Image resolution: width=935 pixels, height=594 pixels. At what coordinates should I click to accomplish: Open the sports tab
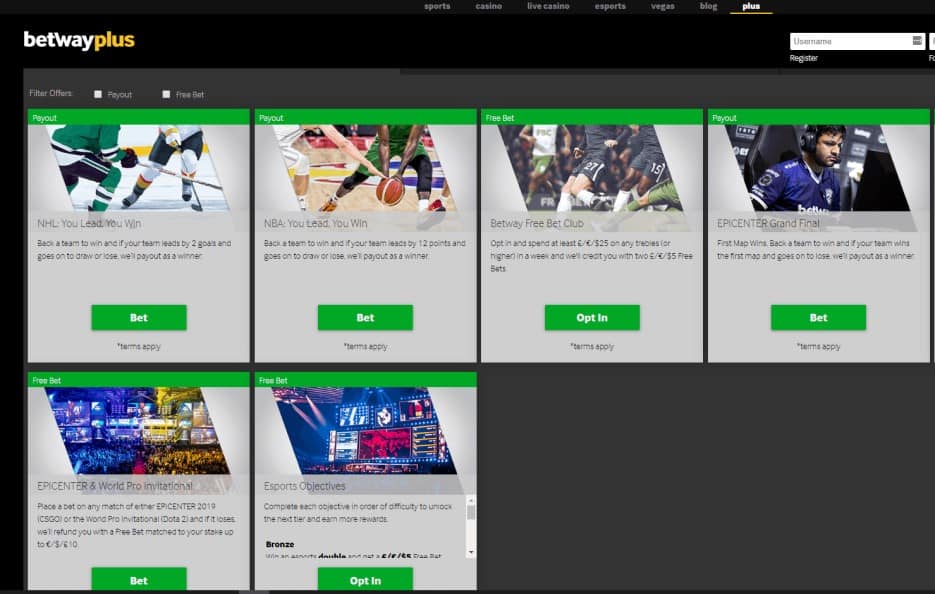(437, 6)
